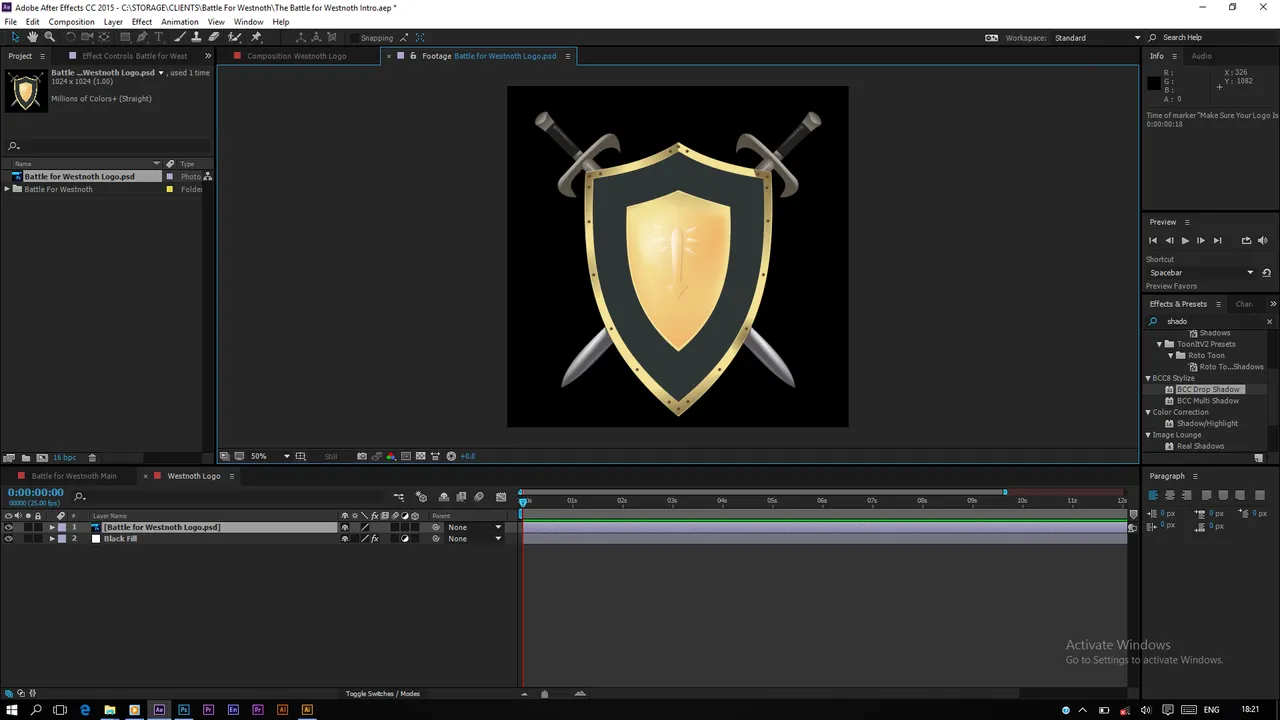
Task: Mute audio in Preview panel
Action: coord(1262,240)
